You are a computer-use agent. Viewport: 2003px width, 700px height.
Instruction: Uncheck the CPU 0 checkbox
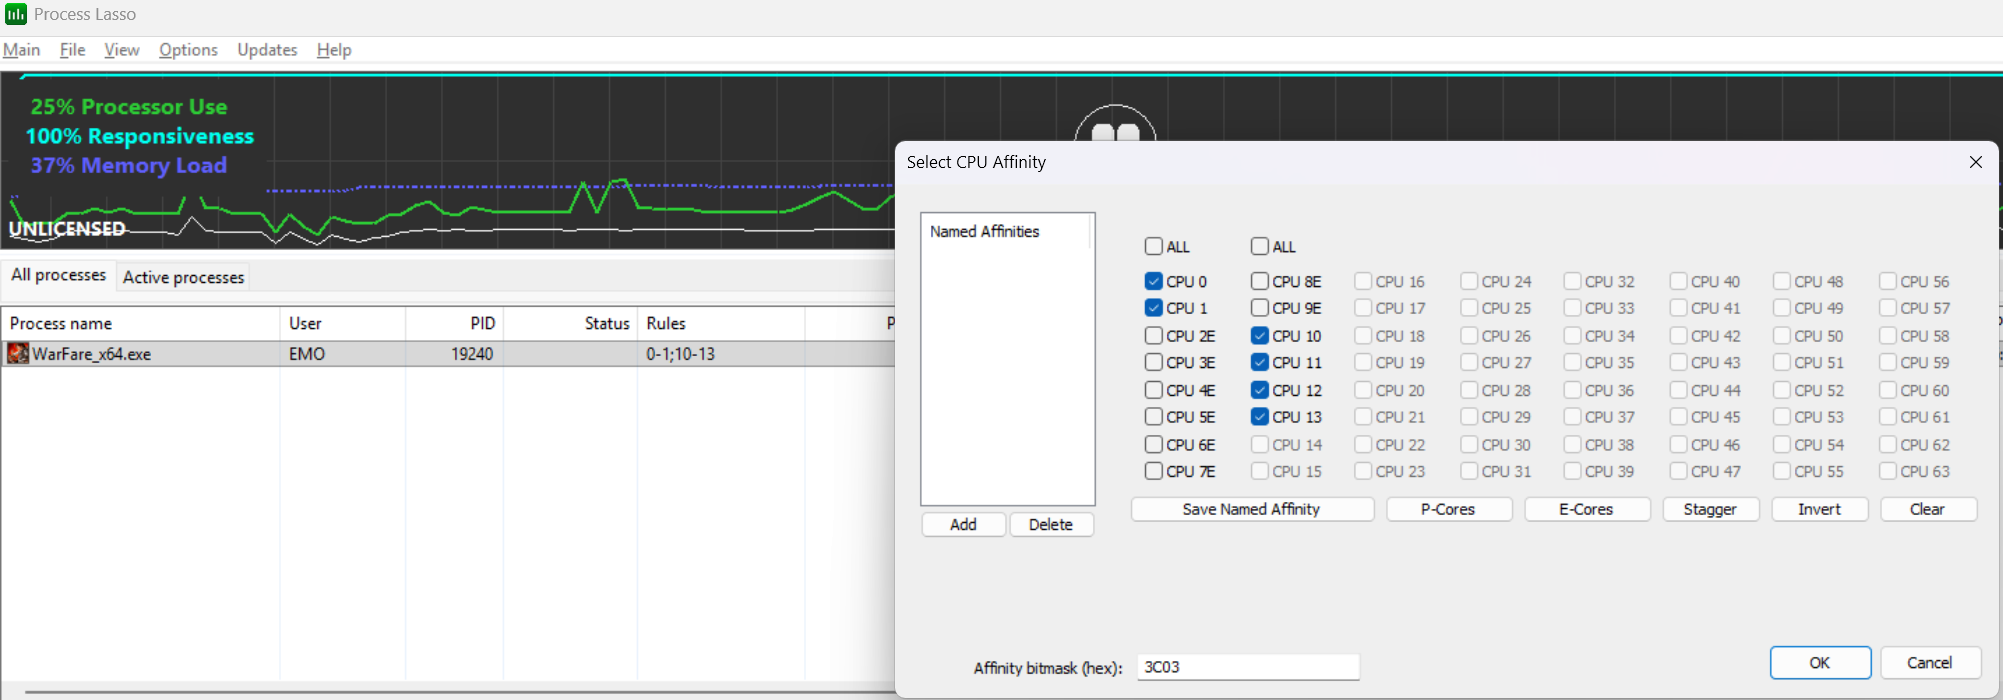coord(1154,281)
